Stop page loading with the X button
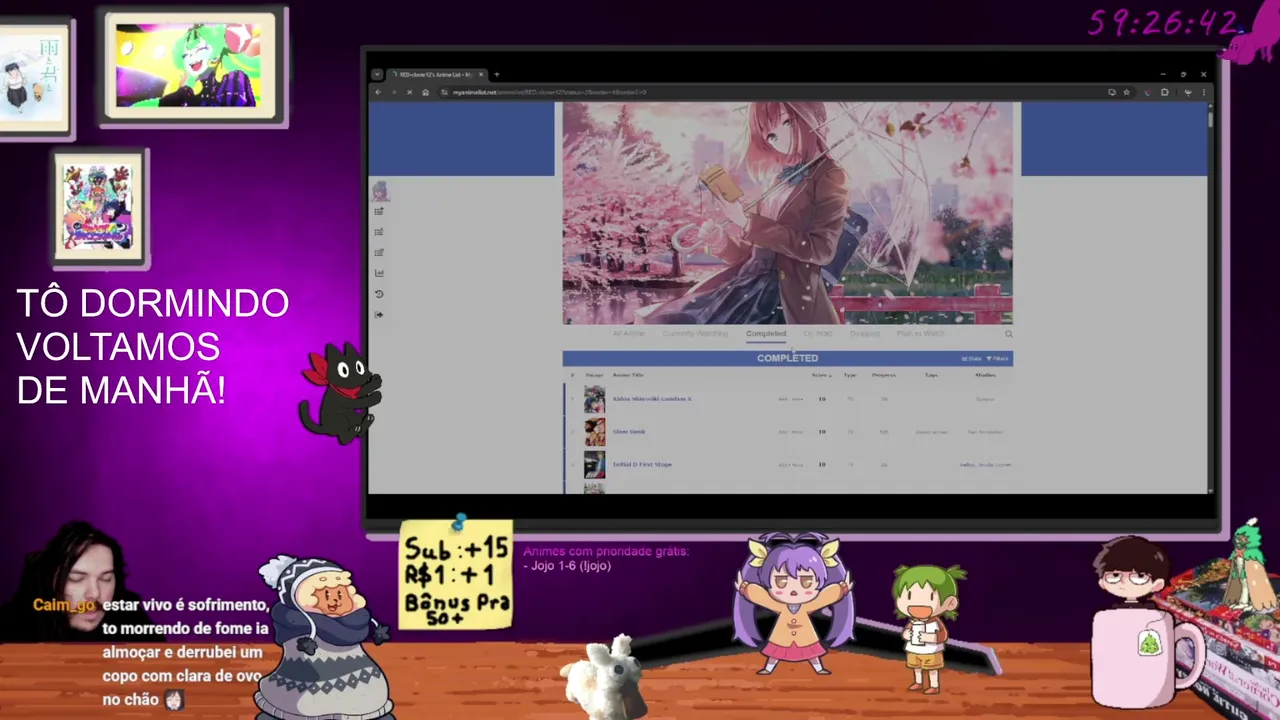This screenshot has width=1280, height=720. click(409, 92)
